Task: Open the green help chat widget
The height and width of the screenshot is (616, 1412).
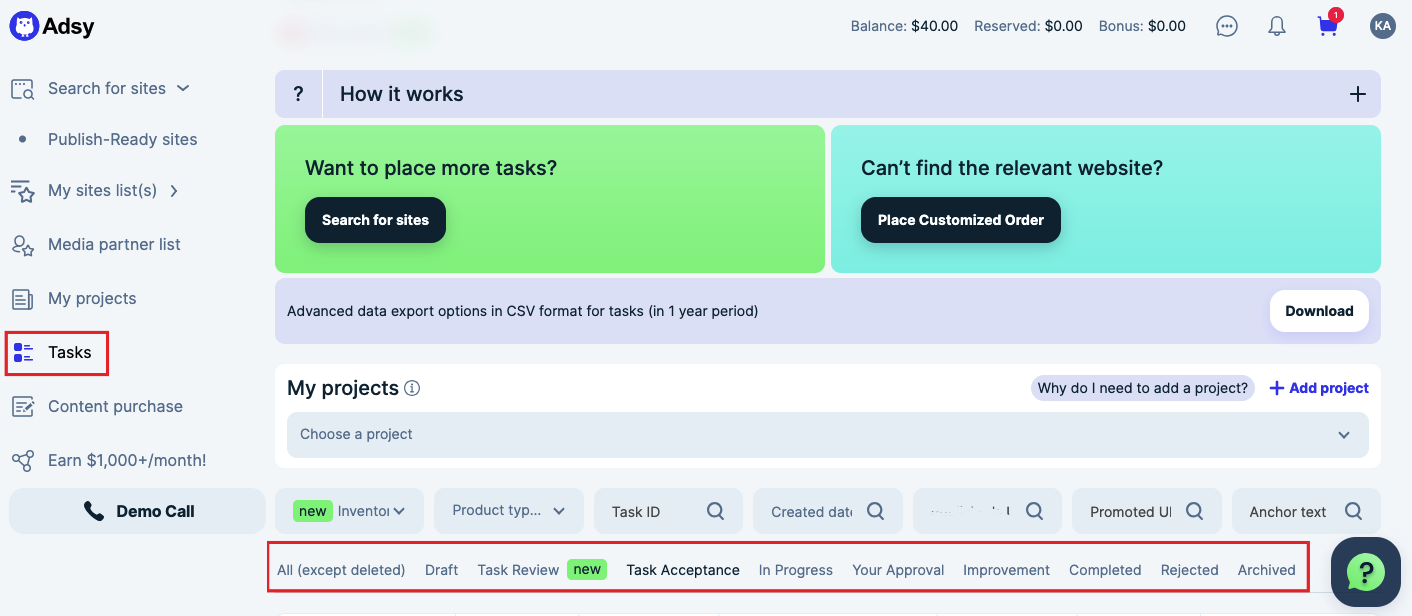Action: 1365,572
